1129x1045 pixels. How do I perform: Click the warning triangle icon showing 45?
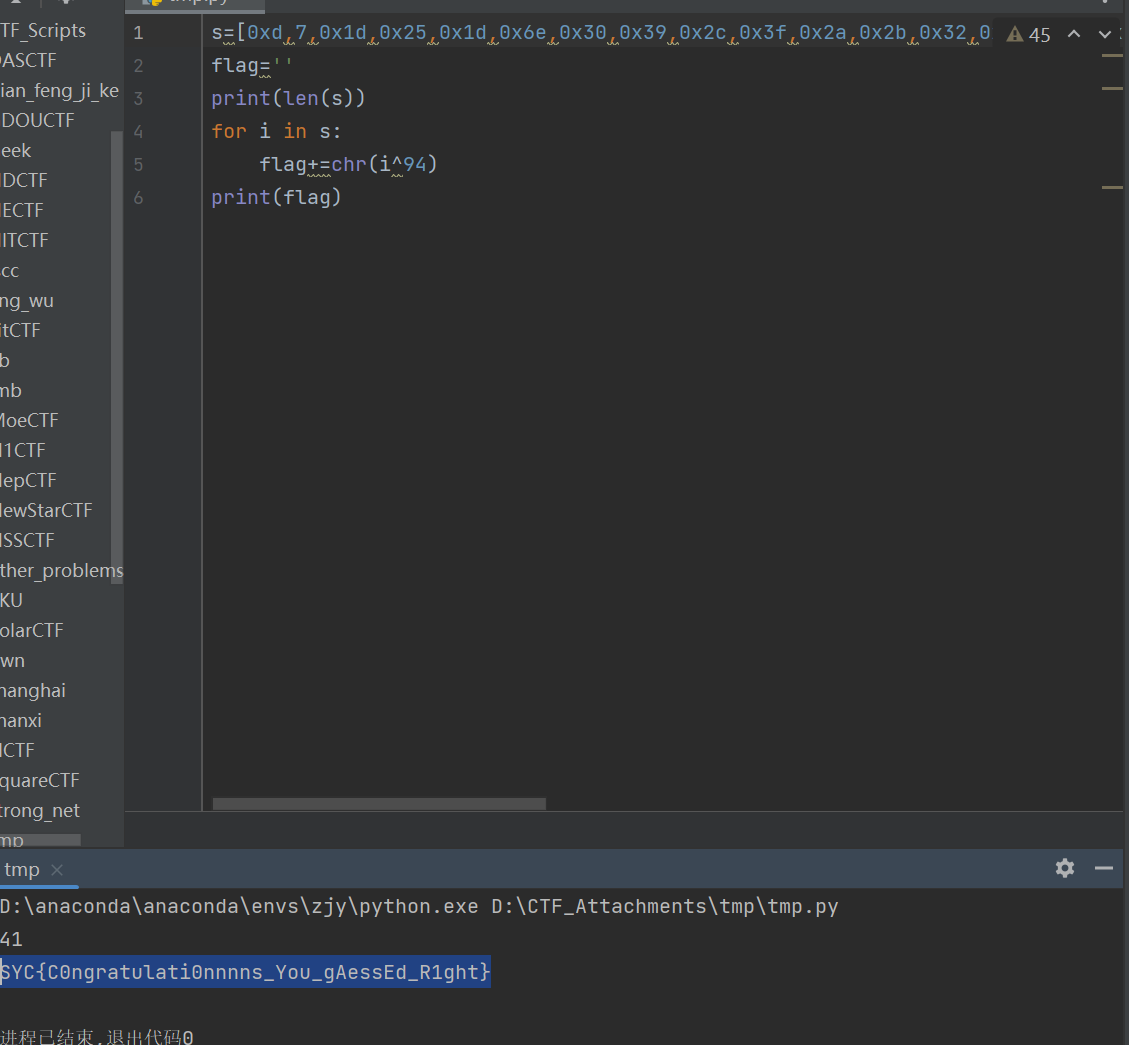coord(1016,35)
